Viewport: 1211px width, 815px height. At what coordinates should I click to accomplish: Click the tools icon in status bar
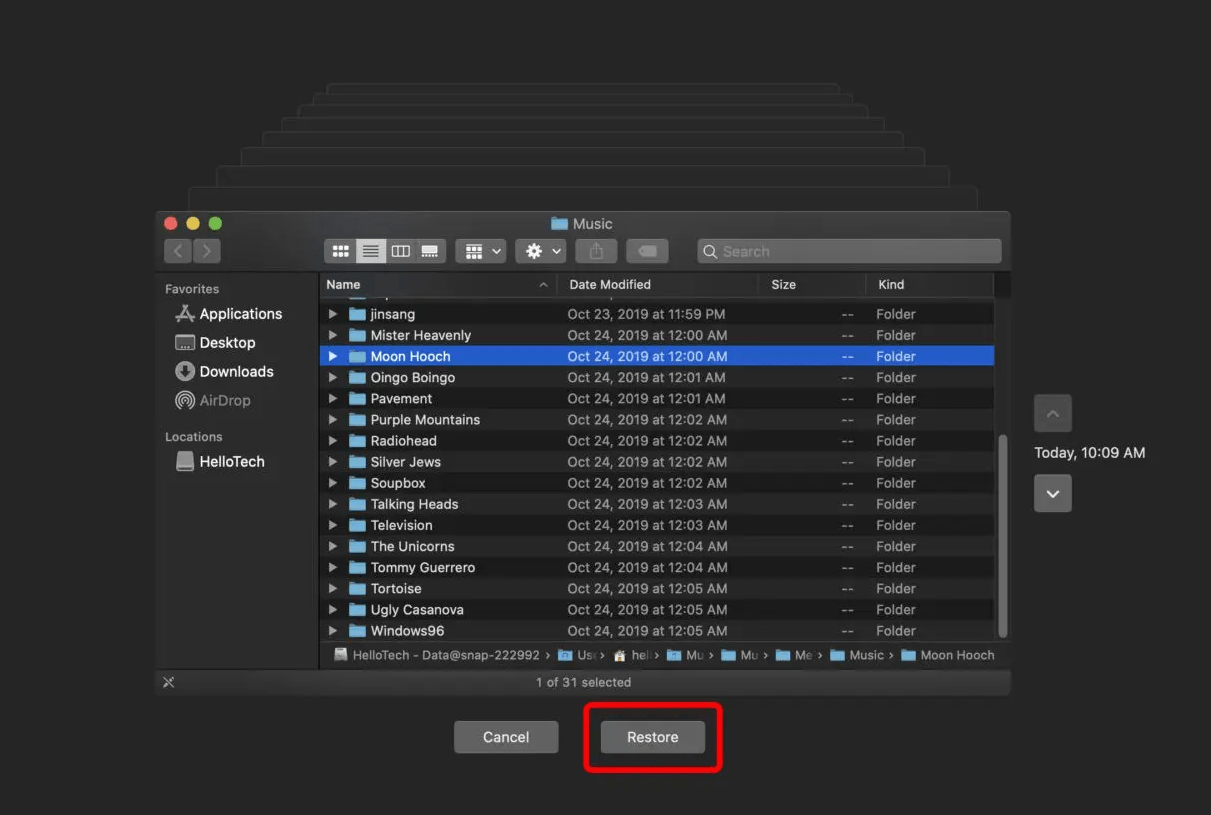168,682
